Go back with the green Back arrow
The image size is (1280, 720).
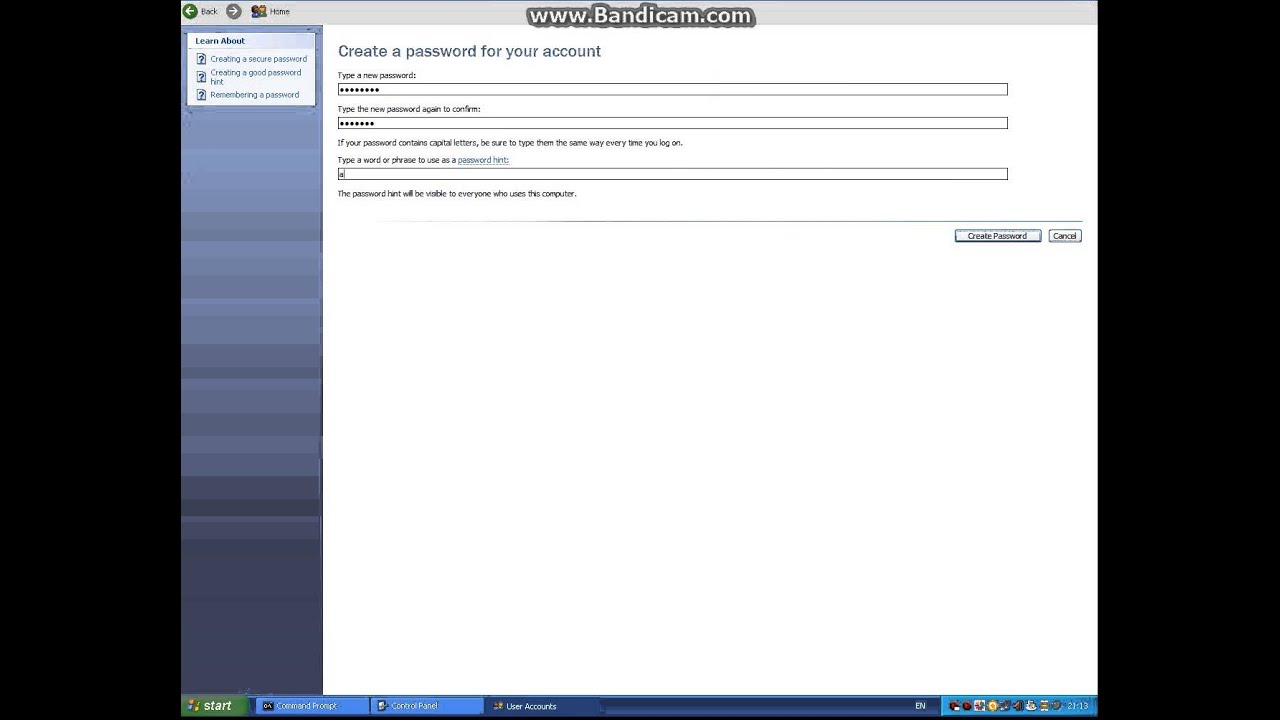pyautogui.click(x=200, y=11)
